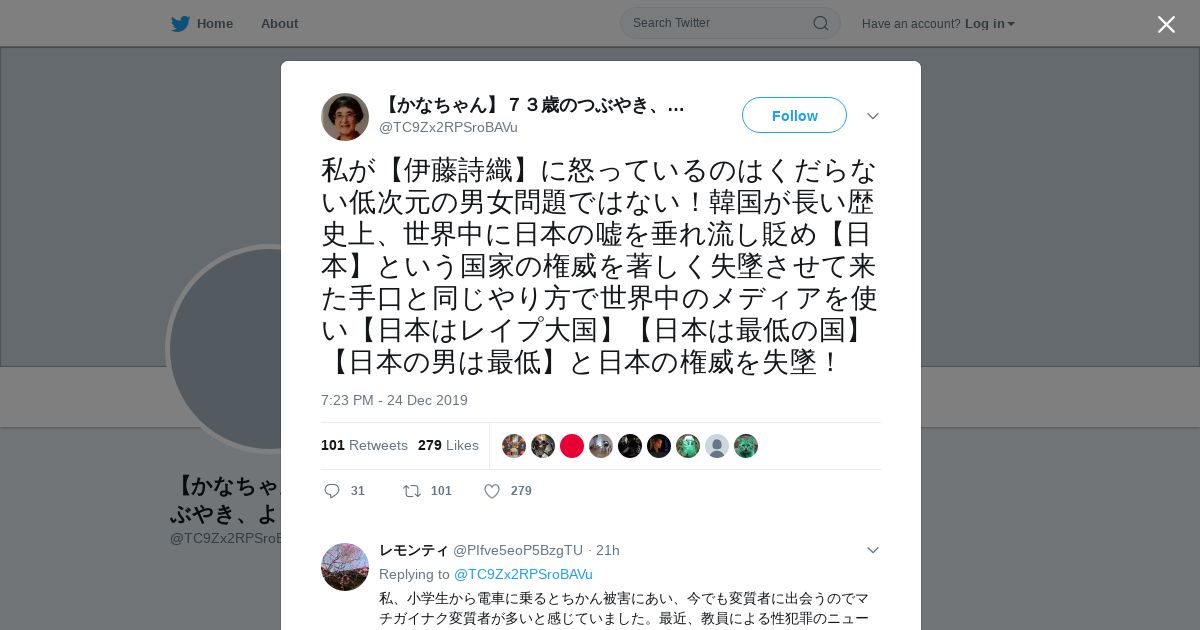Screen dimensions: 1200x630
Task: Click the red circle liker avatar
Action: [572, 446]
